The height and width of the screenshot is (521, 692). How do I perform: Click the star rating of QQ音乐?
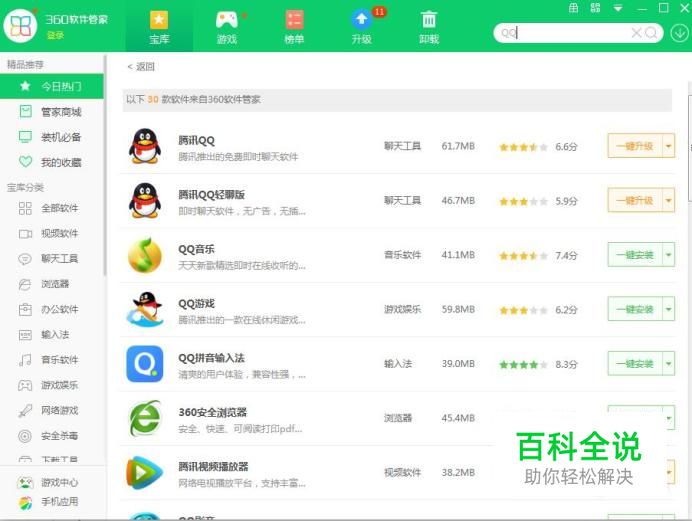[523, 256]
